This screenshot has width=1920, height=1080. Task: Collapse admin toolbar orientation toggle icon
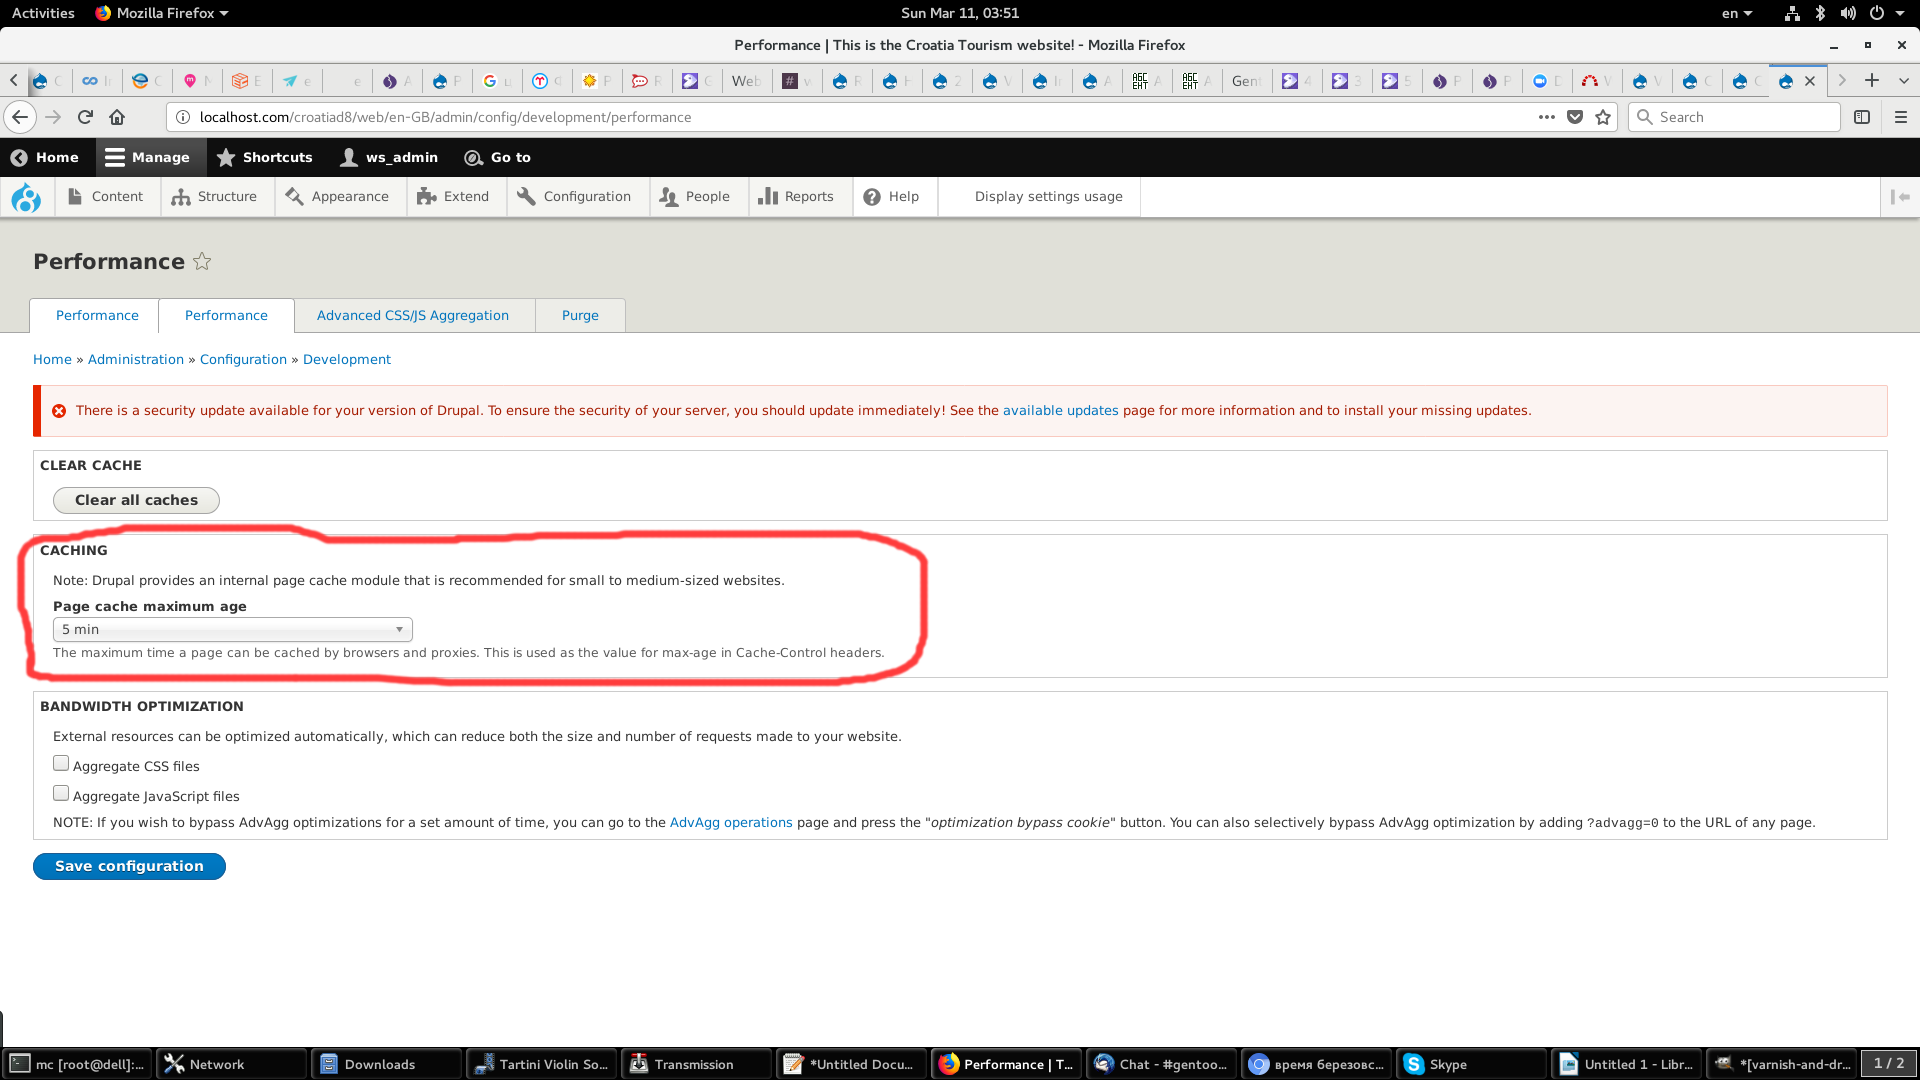pos(1900,197)
